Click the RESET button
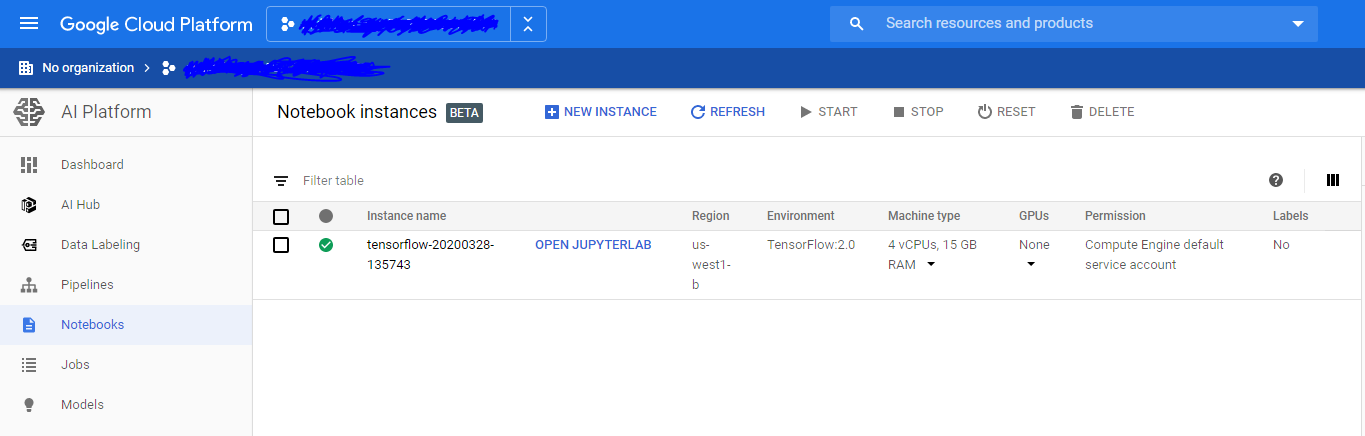This screenshot has width=1365, height=436. pos(1006,112)
